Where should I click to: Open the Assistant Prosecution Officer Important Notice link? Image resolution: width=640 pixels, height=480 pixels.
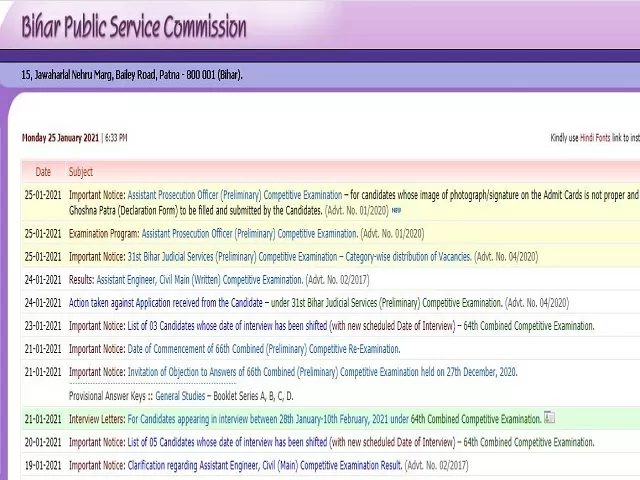coord(235,195)
